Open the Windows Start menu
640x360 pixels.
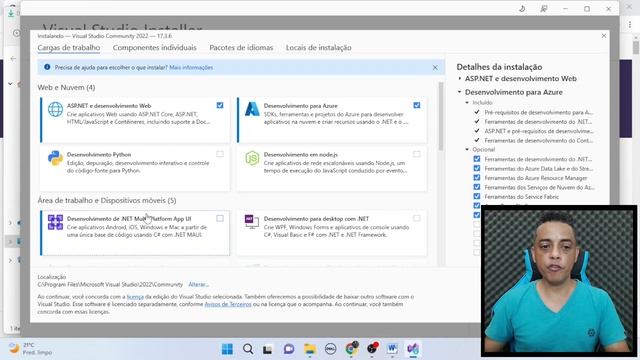pyautogui.click(x=227, y=349)
